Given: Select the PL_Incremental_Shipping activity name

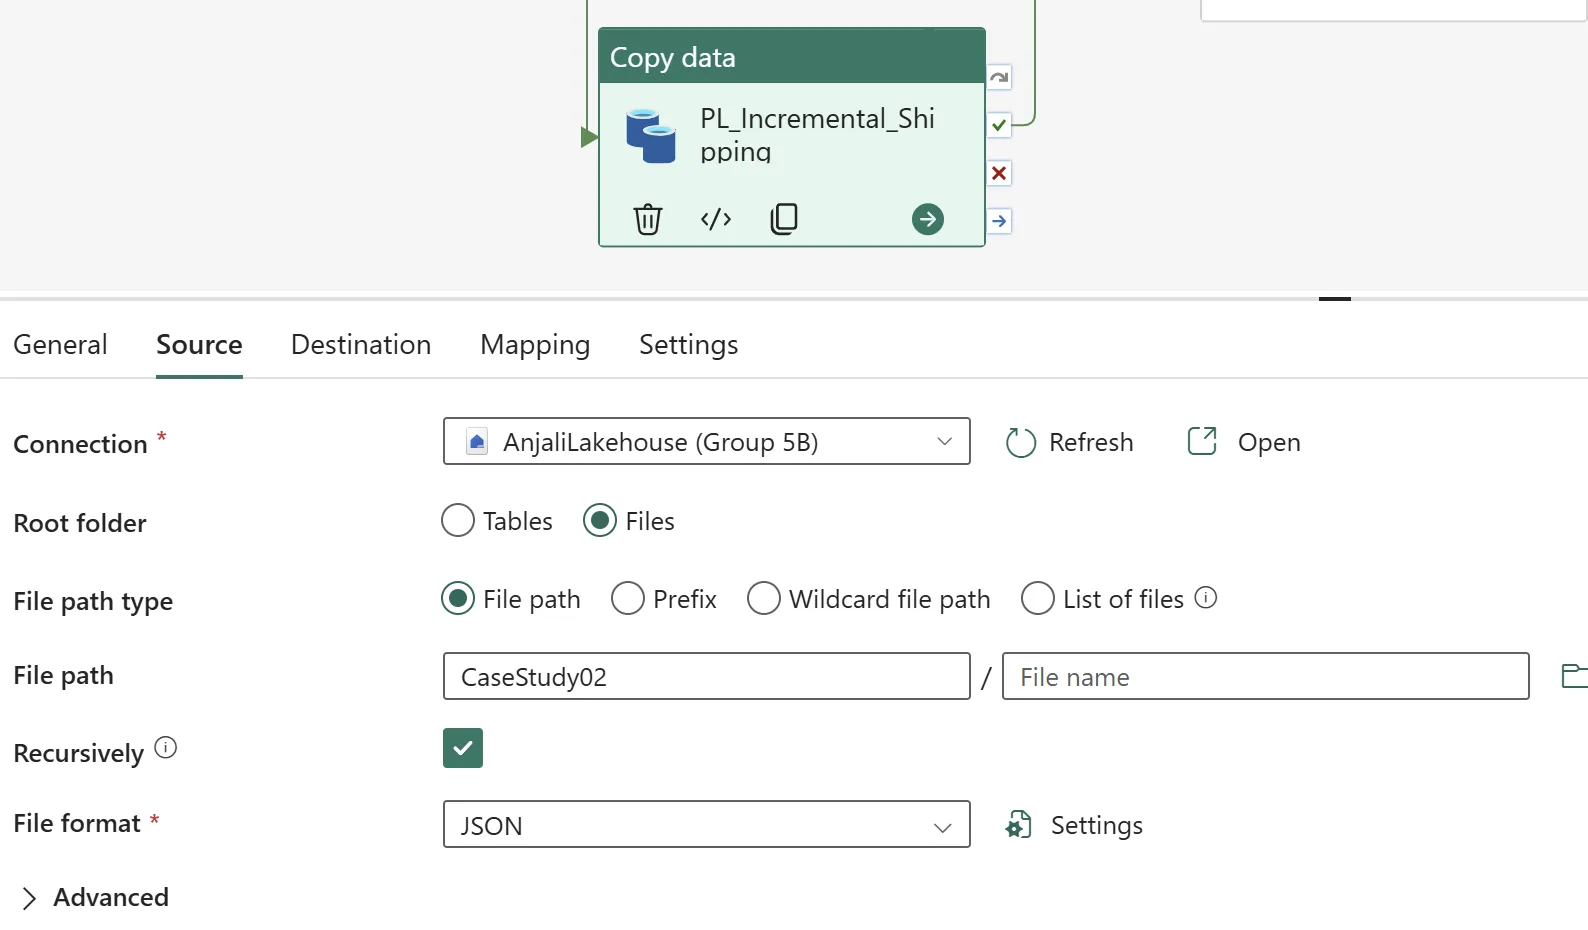Looking at the screenshot, I should (818, 135).
